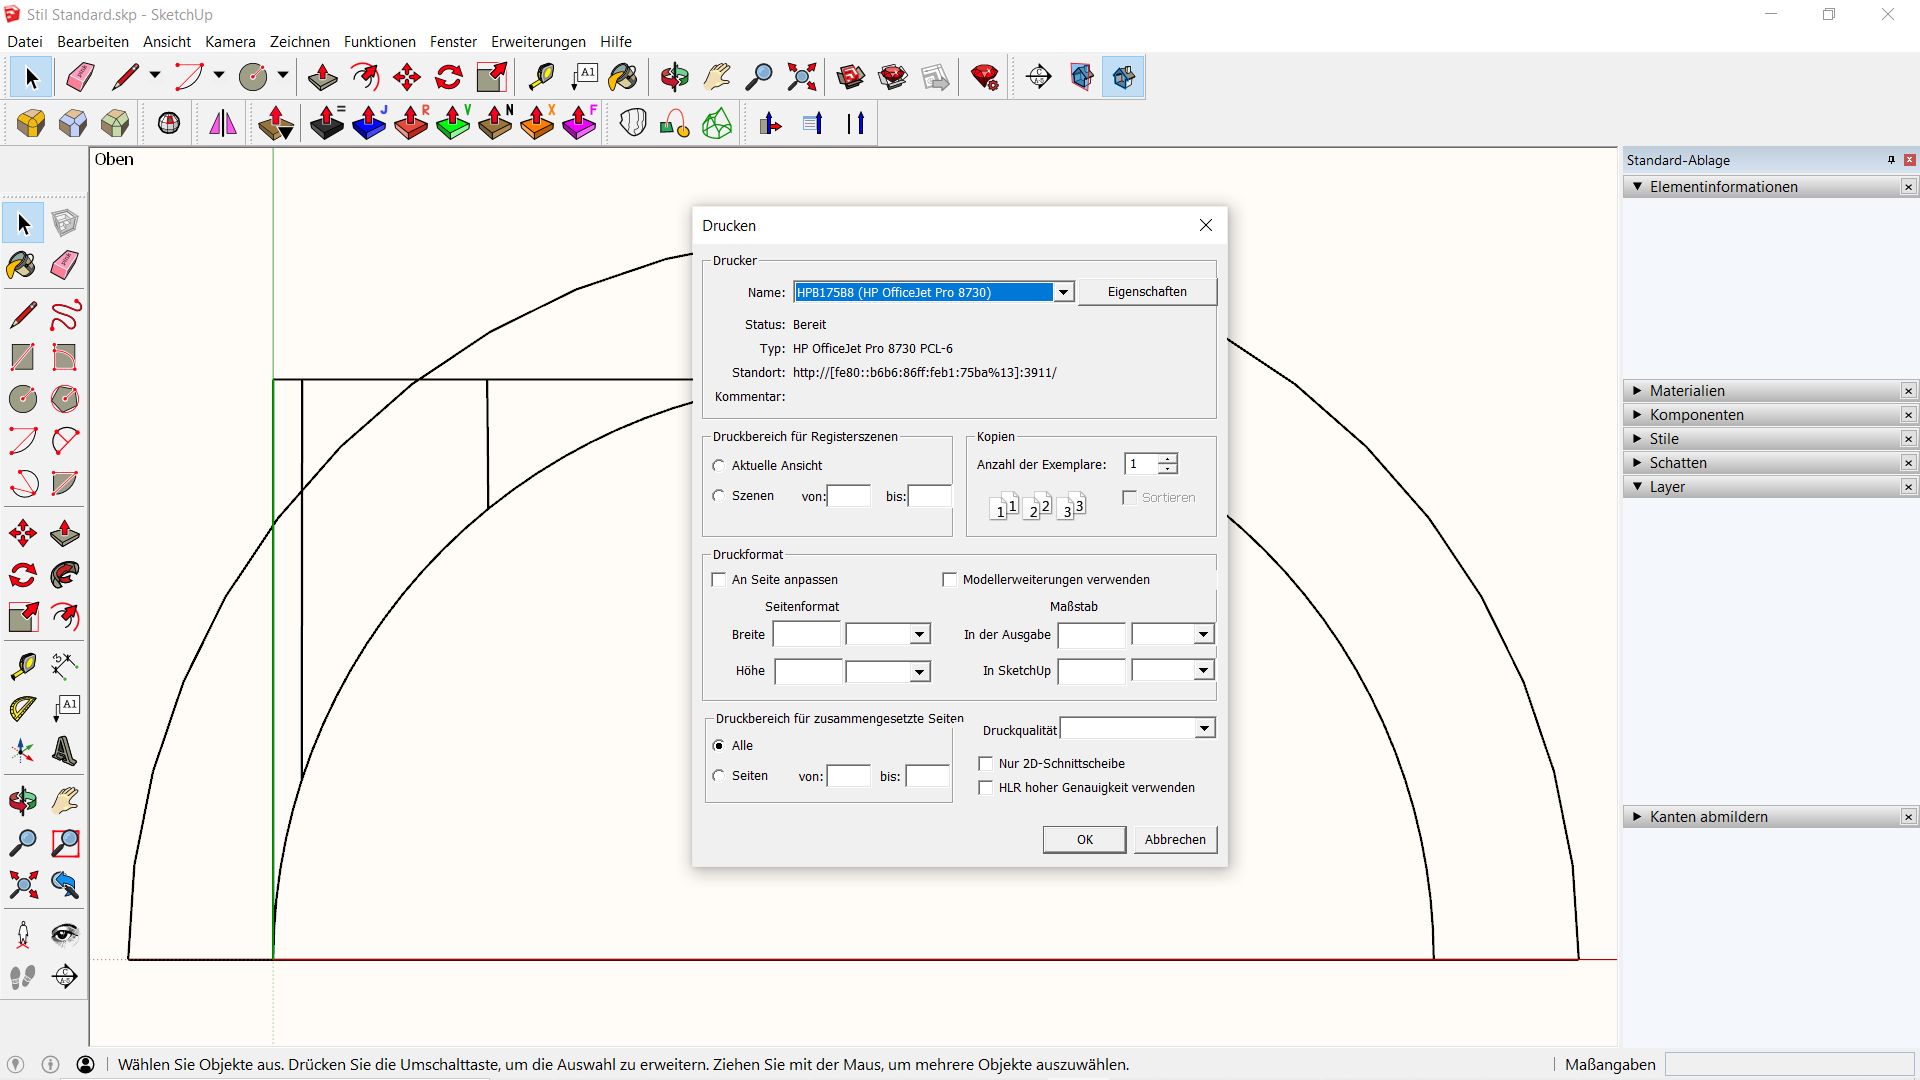The width and height of the screenshot is (1920, 1080).
Task: Open the printer Name dropdown
Action: click(x=1064, y=293)
